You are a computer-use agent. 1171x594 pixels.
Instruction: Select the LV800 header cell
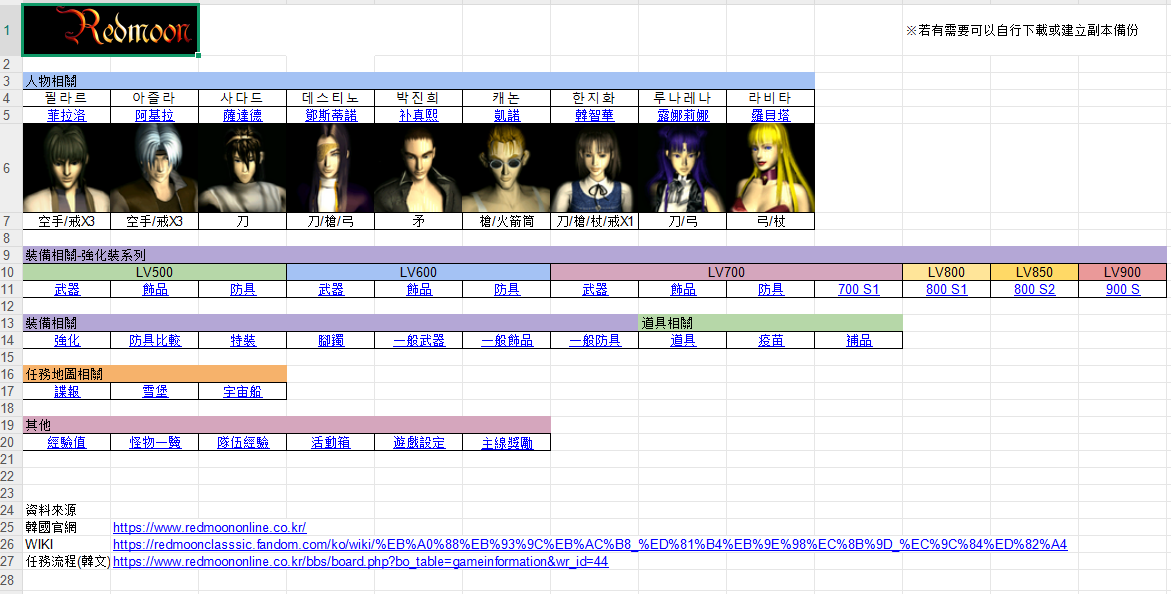pos(946,273)
